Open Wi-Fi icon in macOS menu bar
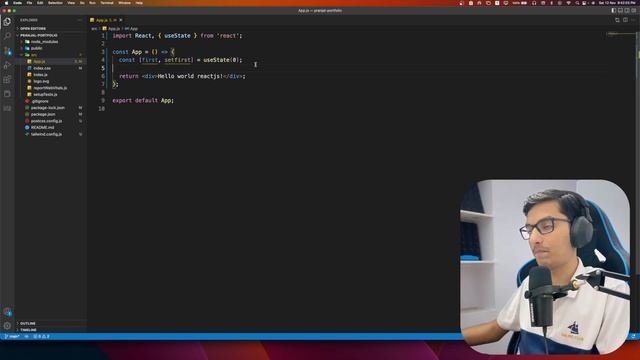 tap(568, 3)
